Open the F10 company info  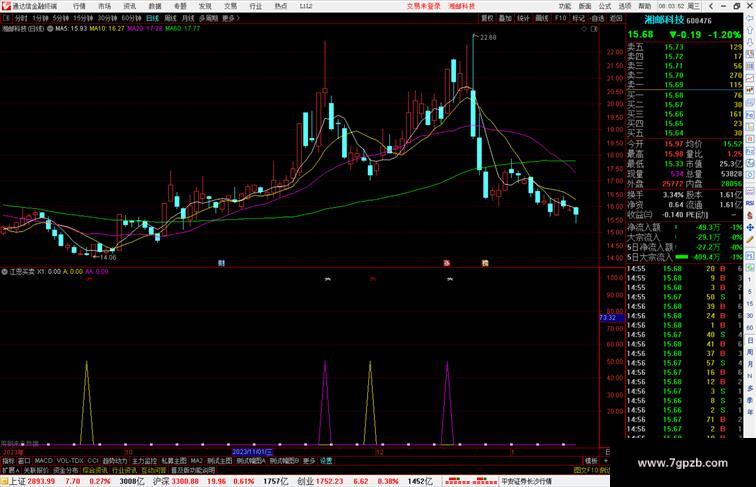[x=560, y=18]
